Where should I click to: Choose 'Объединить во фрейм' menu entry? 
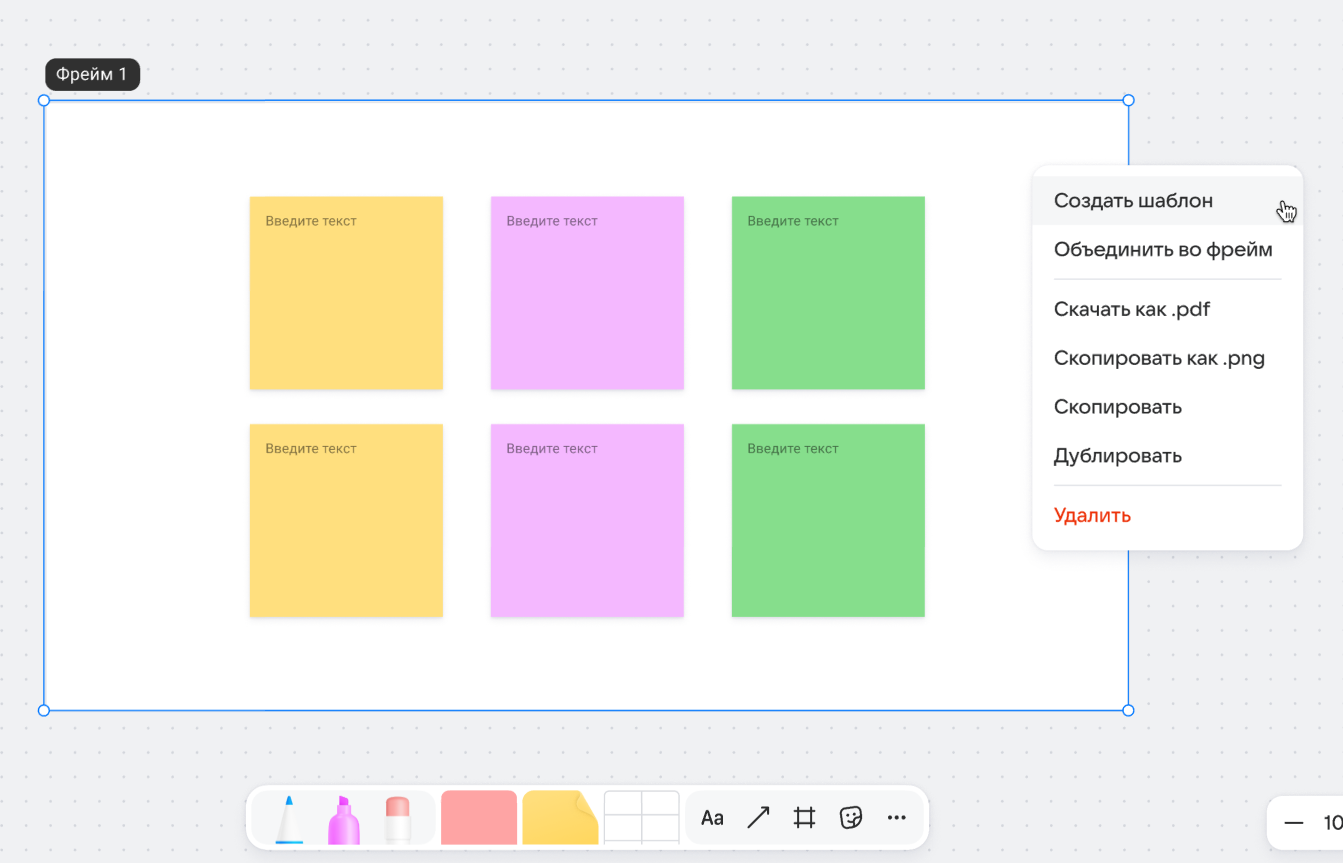[x=1162, y=250]
